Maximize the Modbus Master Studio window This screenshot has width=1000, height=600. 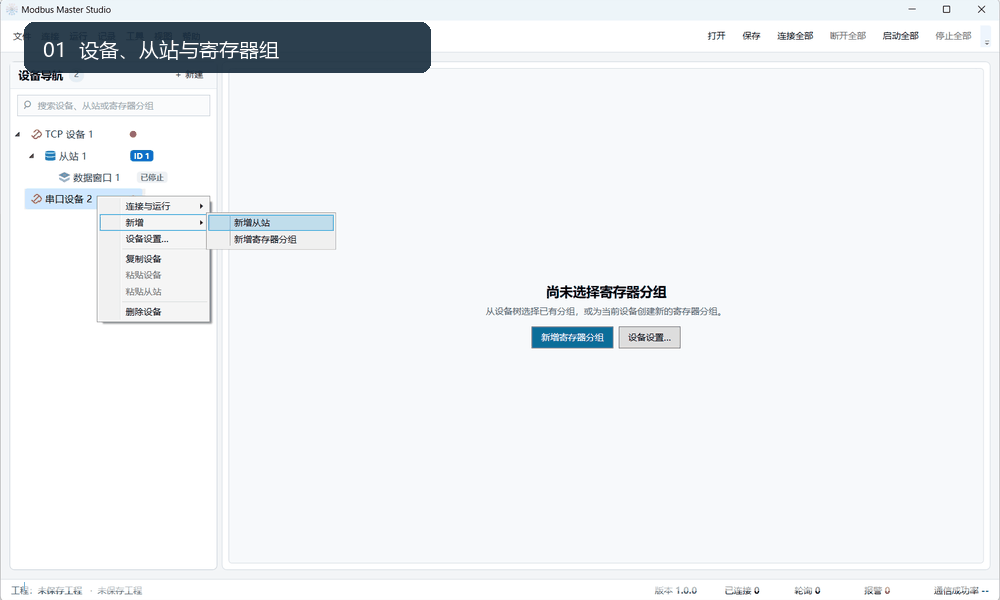pyautogui.click(x=946, y=10)
